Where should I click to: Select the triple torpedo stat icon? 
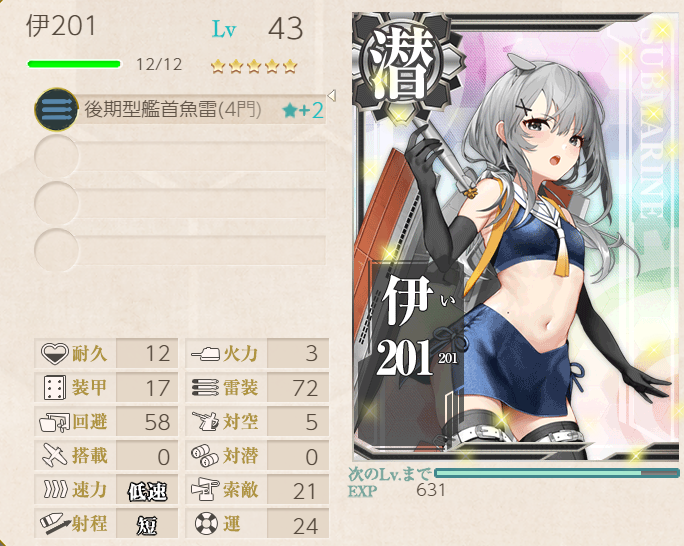(x=205, y=387)
